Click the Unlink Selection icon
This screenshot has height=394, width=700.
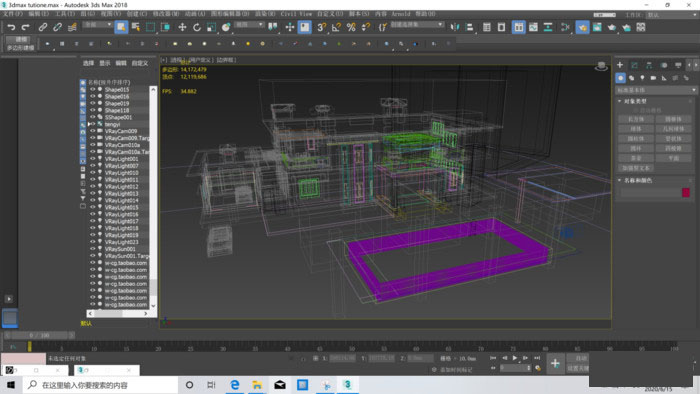click(57, 27)
